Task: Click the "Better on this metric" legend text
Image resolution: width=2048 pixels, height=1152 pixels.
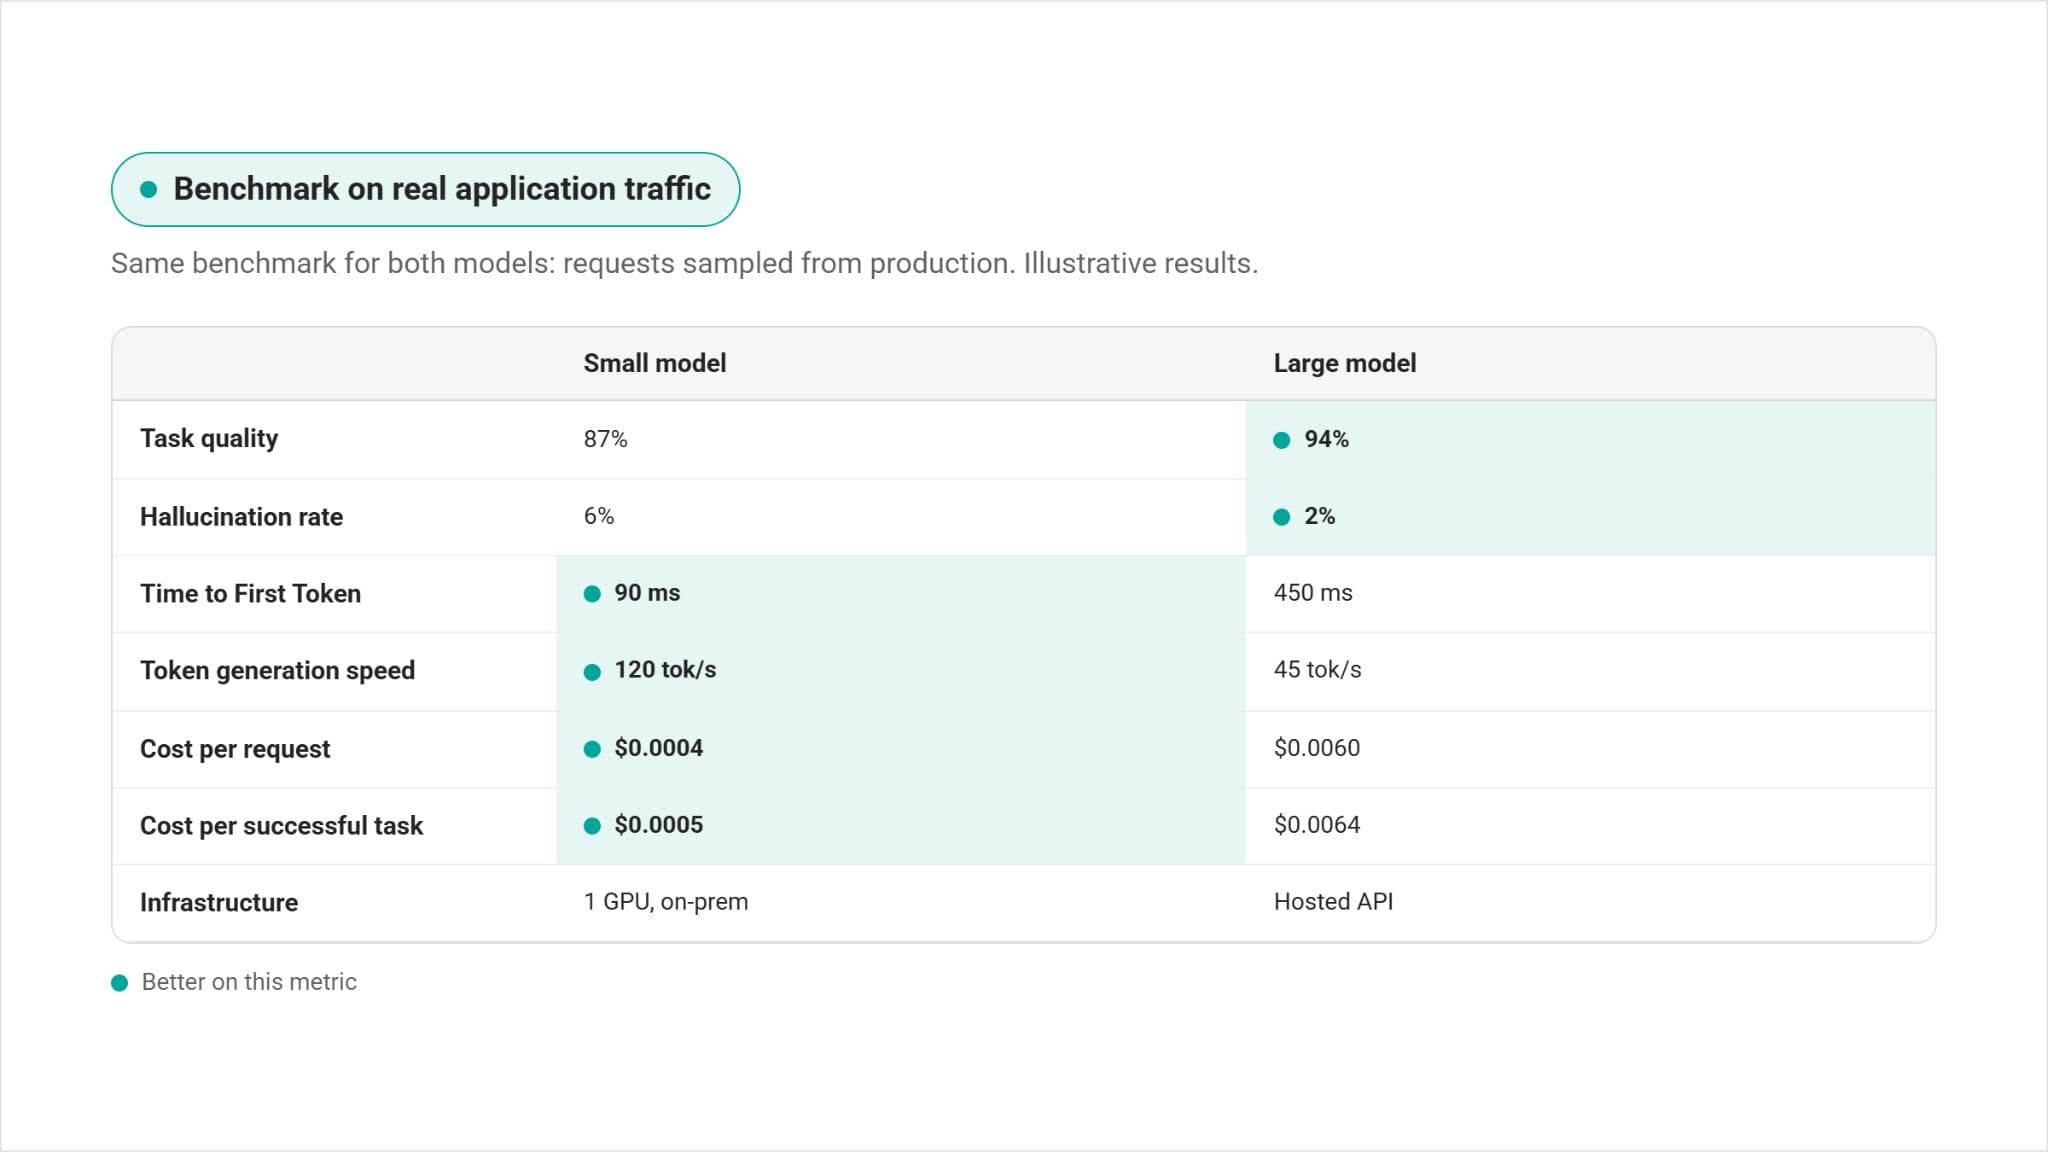Action: coord(249,982)
